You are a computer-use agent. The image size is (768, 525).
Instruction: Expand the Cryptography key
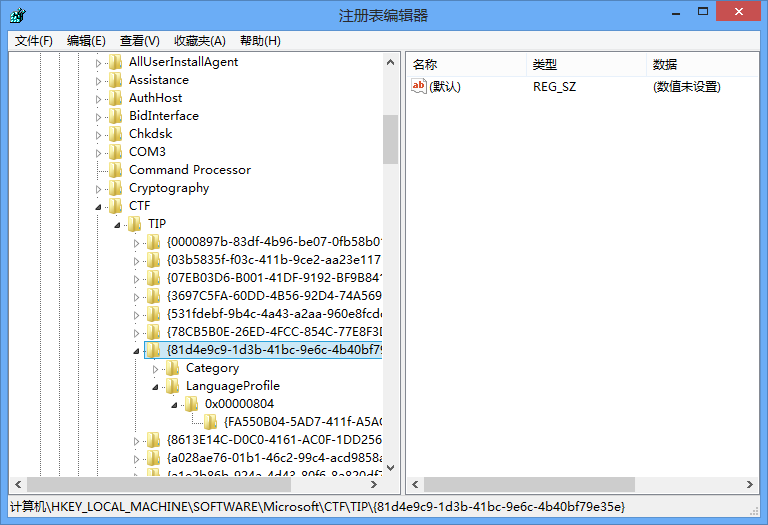[x=98, y=189]
